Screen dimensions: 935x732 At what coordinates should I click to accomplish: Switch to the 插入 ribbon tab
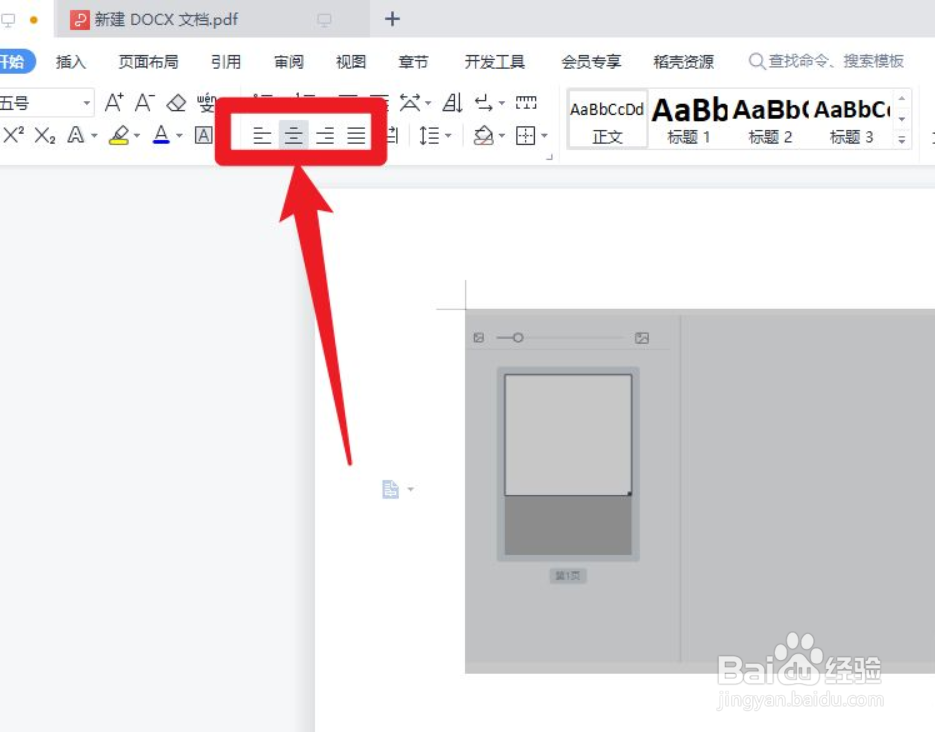coord(69,61)
